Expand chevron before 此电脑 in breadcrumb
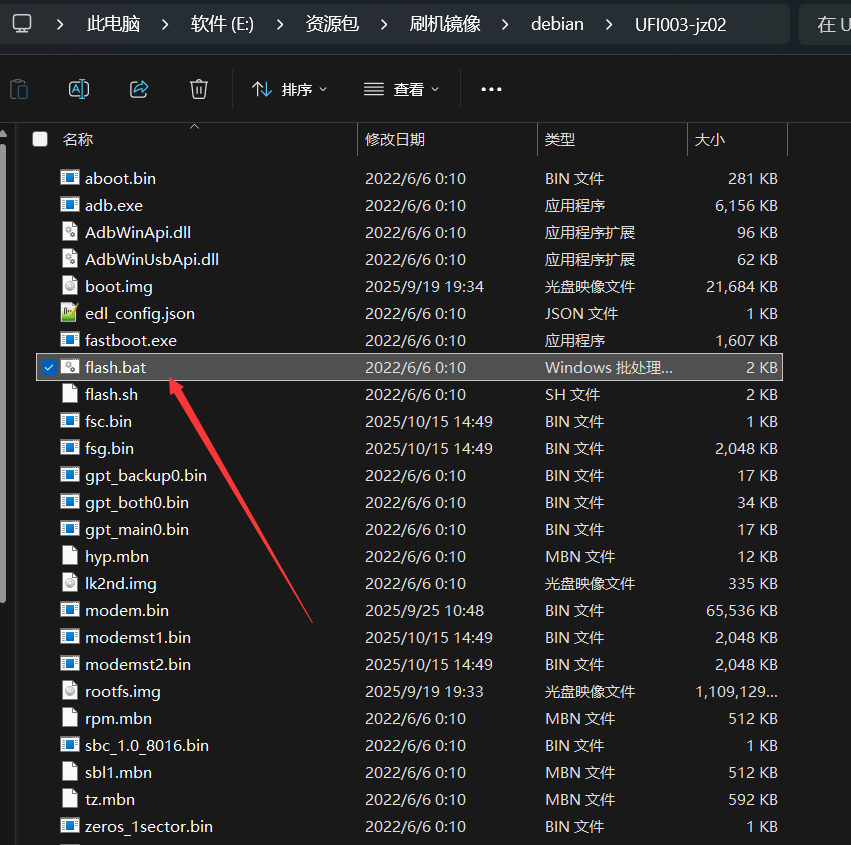 click(60, 24)
